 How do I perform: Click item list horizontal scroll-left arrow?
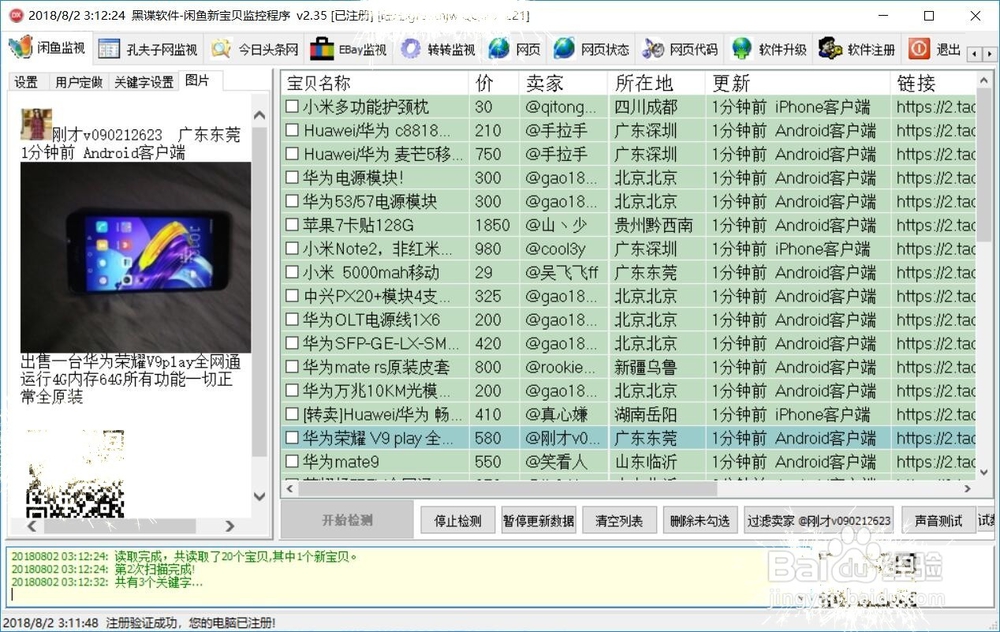pyautogui.click(x=290, y=489)
